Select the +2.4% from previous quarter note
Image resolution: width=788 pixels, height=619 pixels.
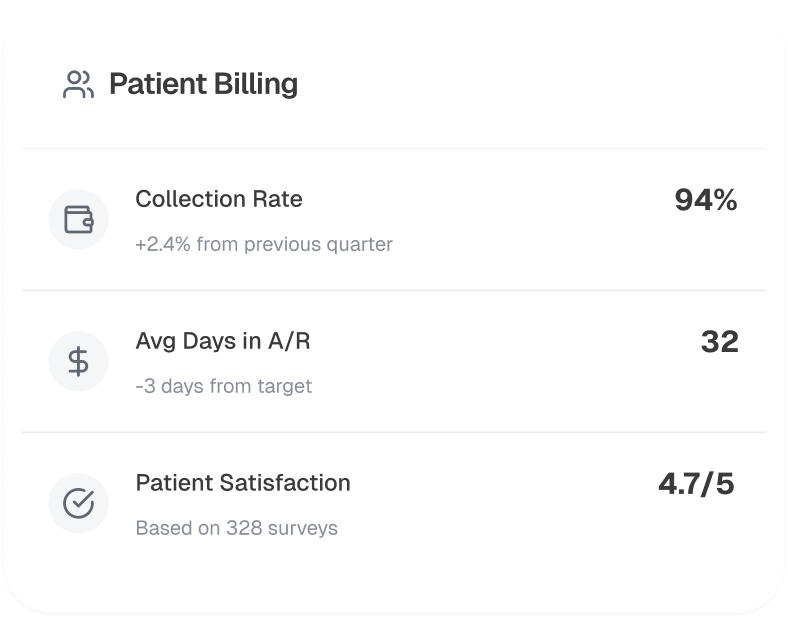(x=264, y=244)
